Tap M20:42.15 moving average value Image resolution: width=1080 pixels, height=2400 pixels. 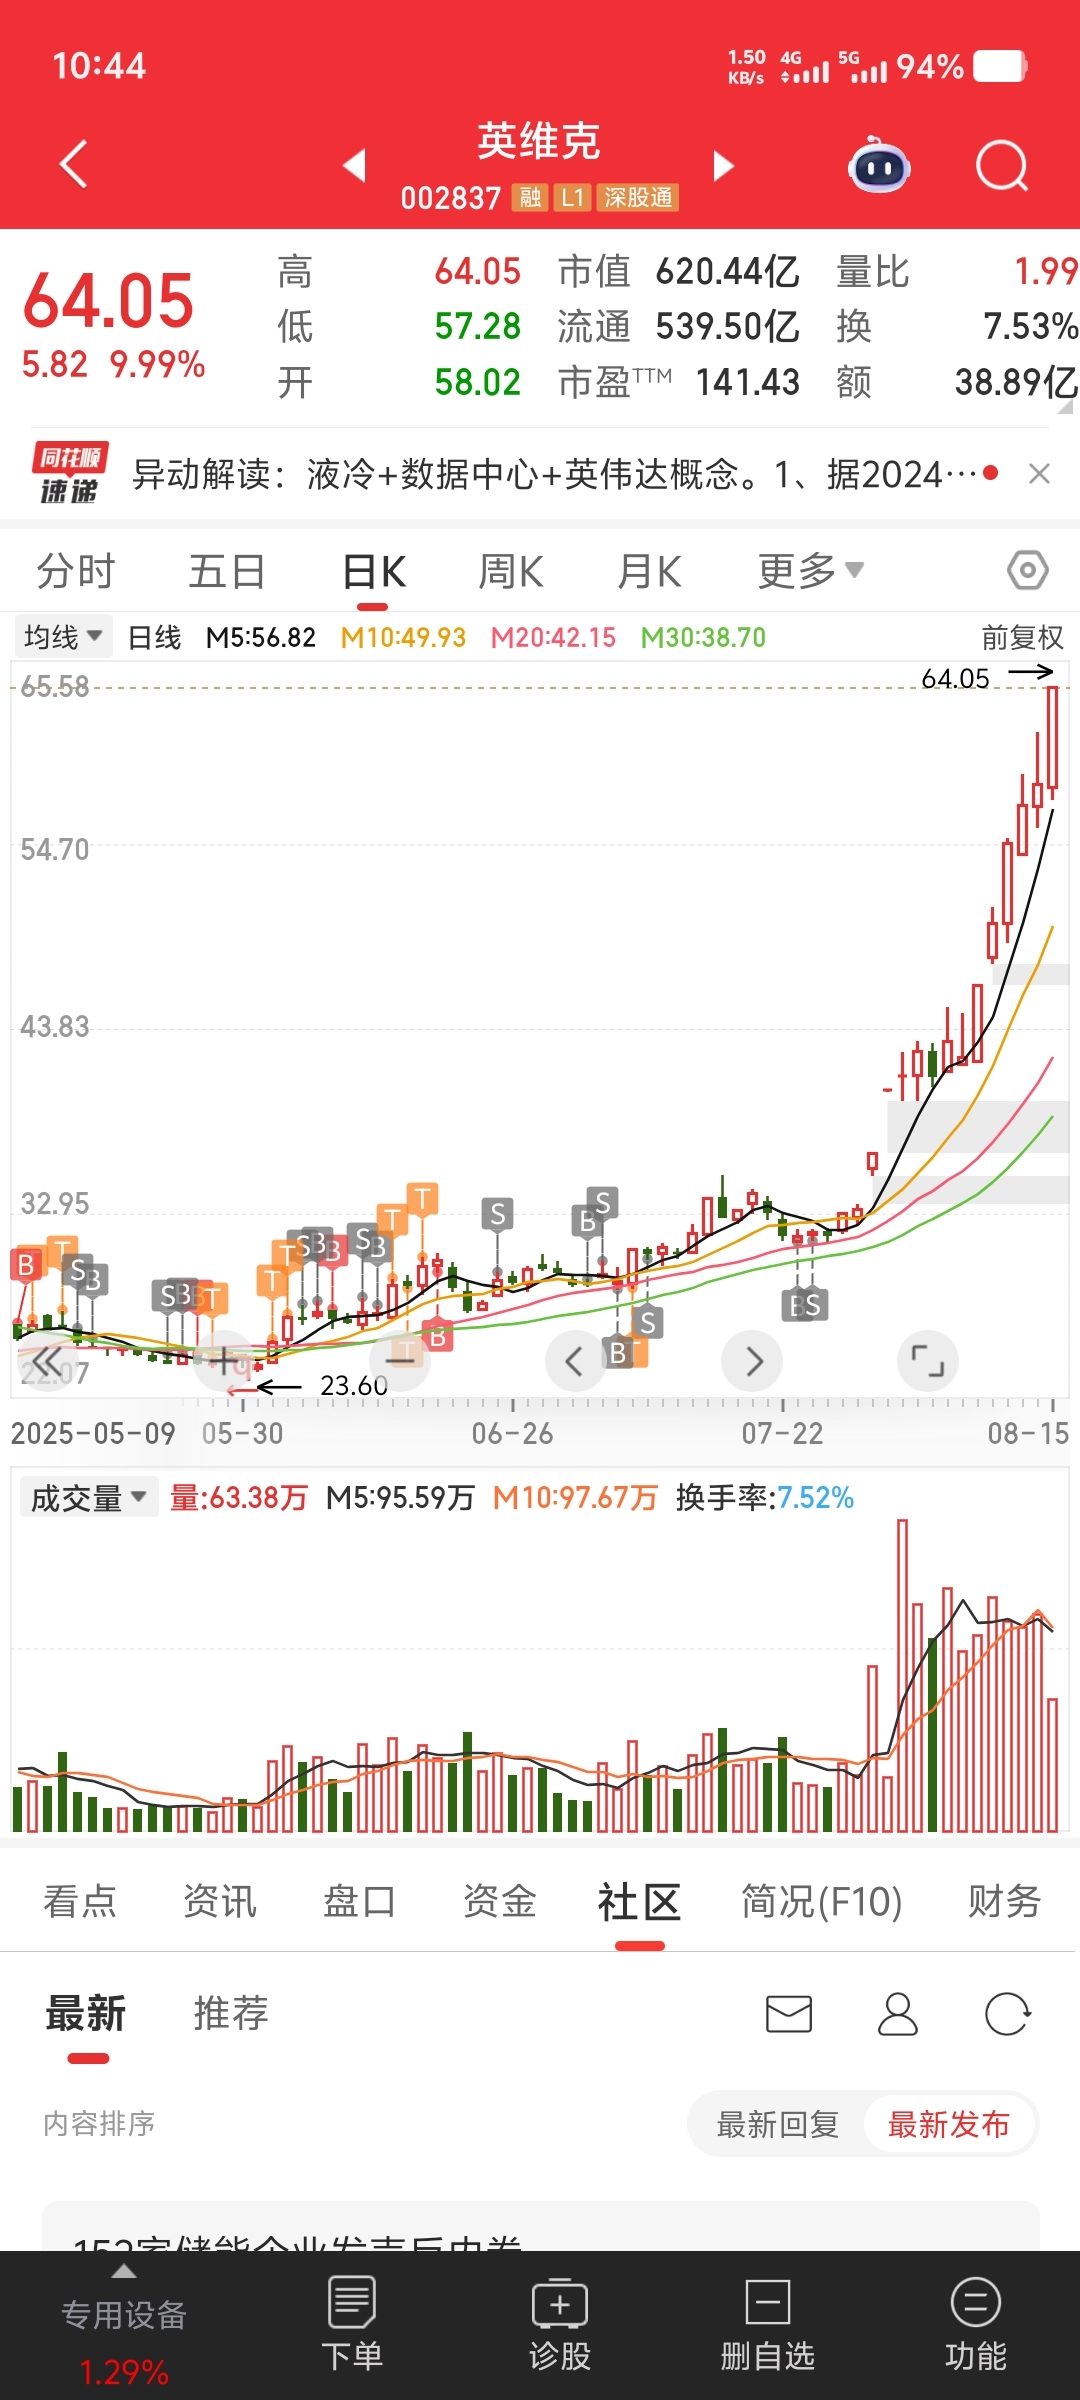[x=553, y=637]
